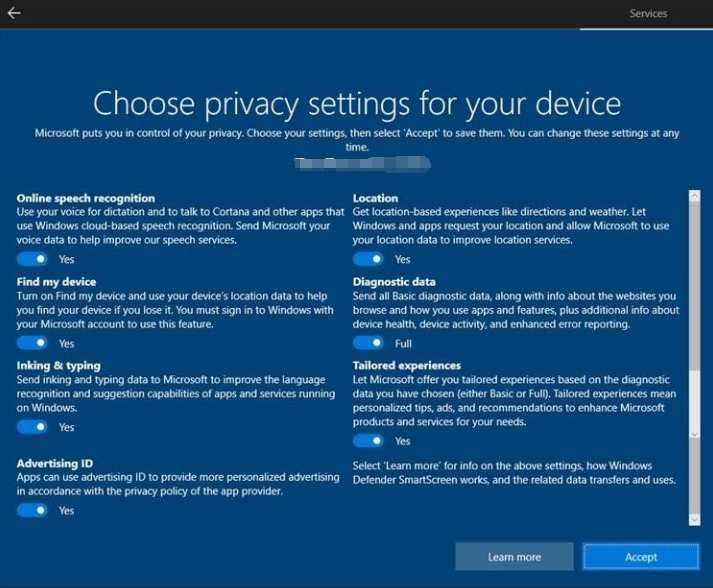Click the page title text
The width and height of the screenshot is (713, 588).
357,104
